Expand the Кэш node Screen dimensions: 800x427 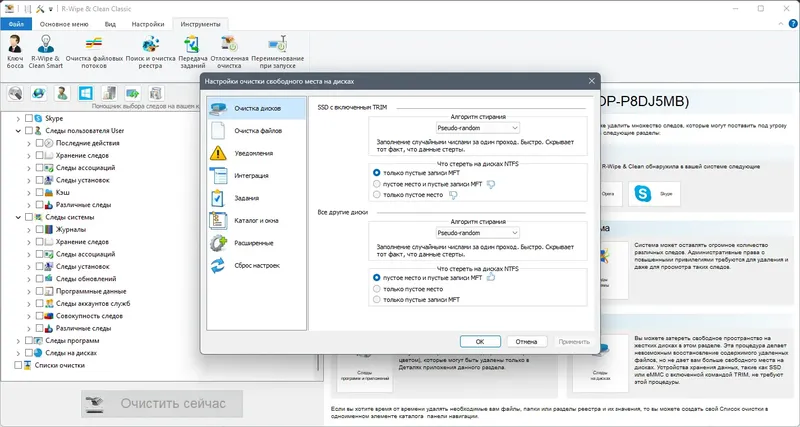coord(29,192)
